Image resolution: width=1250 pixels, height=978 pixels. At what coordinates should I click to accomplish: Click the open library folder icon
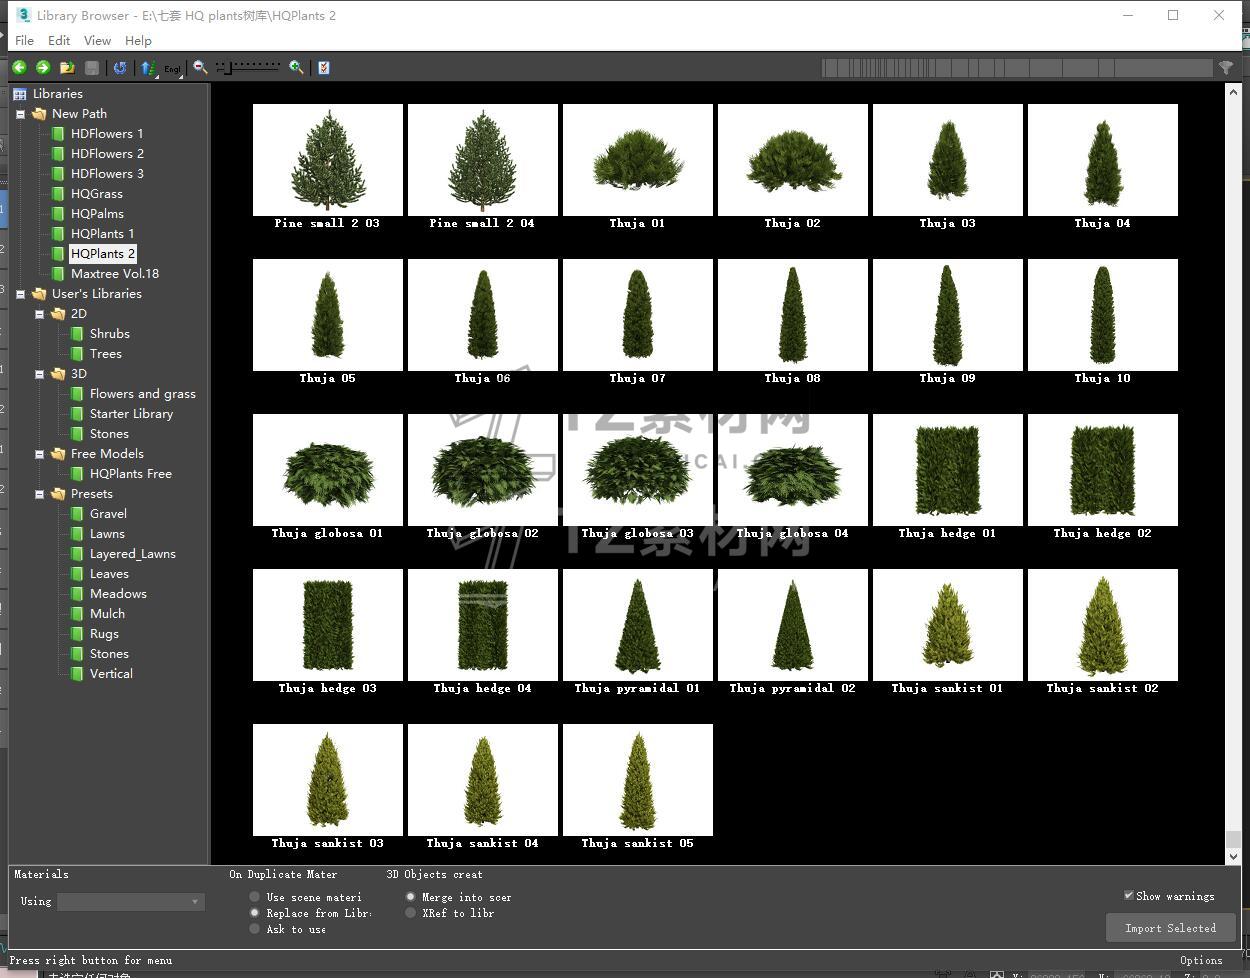[x=67, y=67]
